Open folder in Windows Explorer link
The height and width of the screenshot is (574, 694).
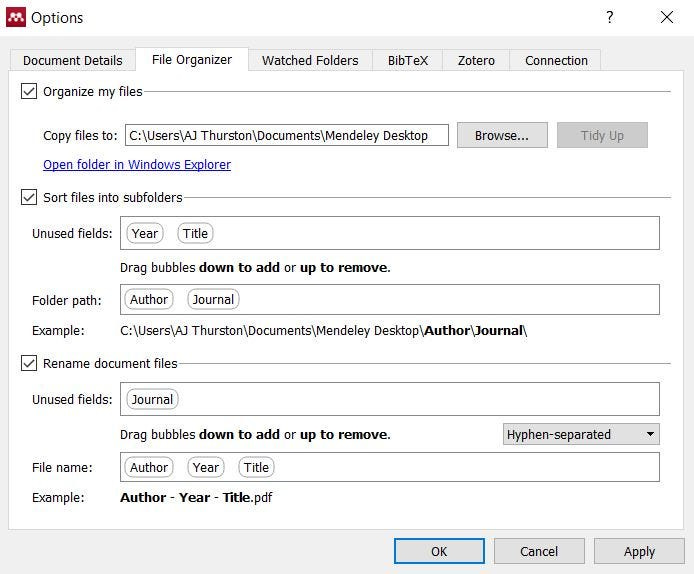coord(137,165)
